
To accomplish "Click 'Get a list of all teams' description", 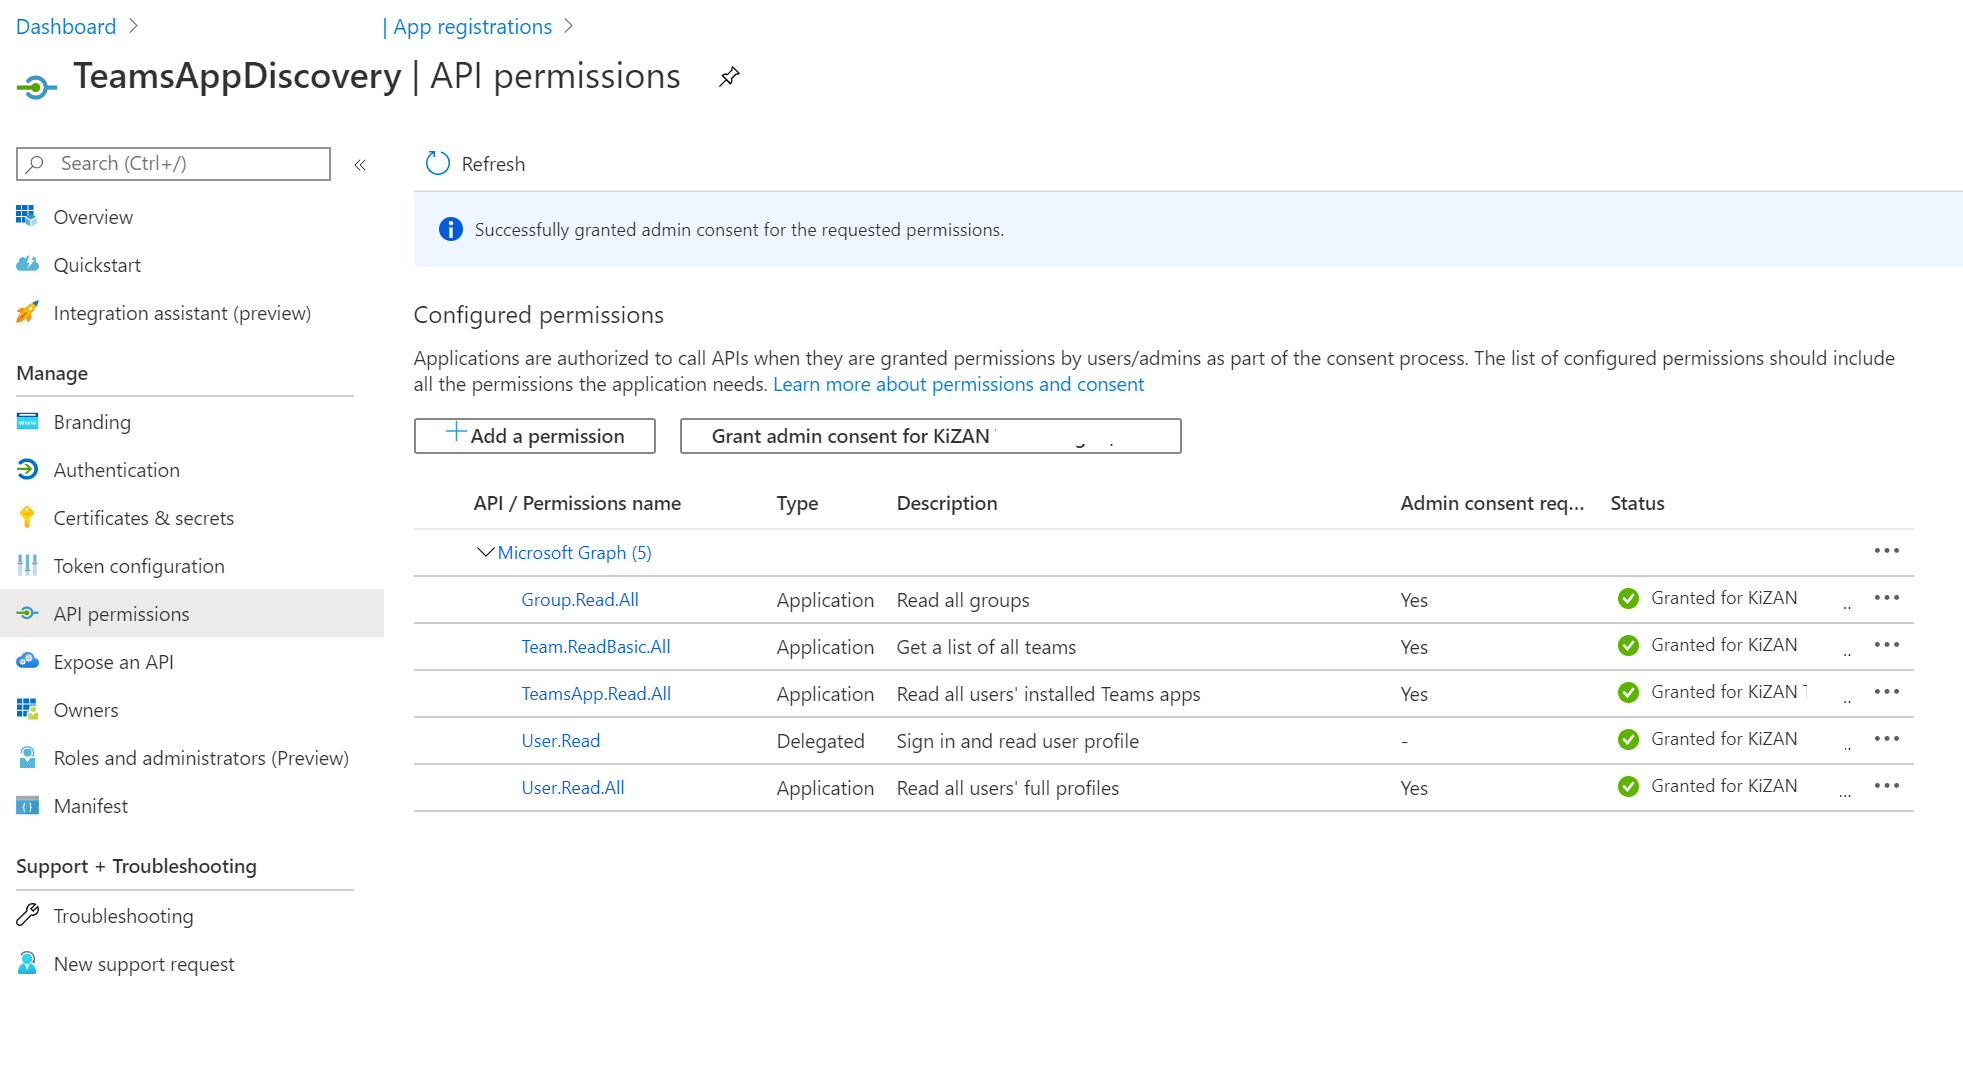I will (986, 647).
